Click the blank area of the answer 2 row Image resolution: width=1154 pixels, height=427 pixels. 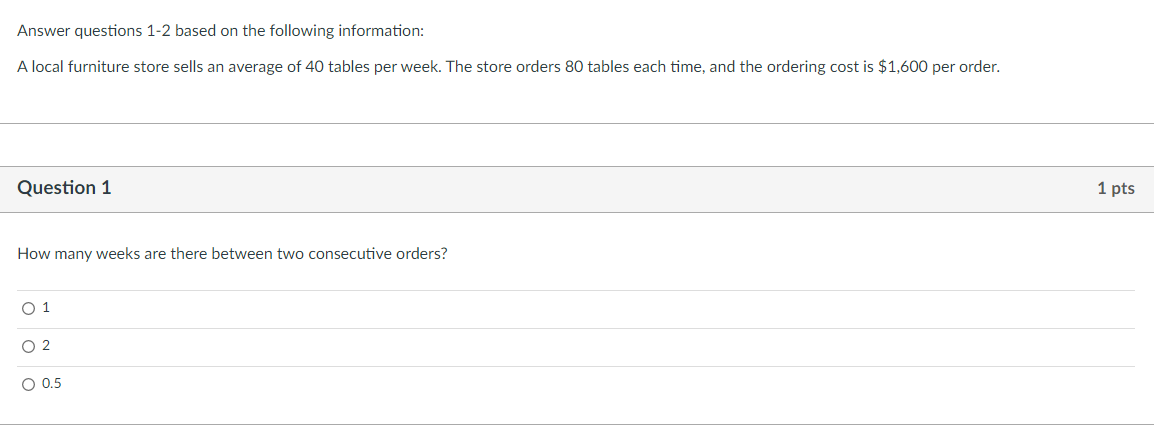600,346
